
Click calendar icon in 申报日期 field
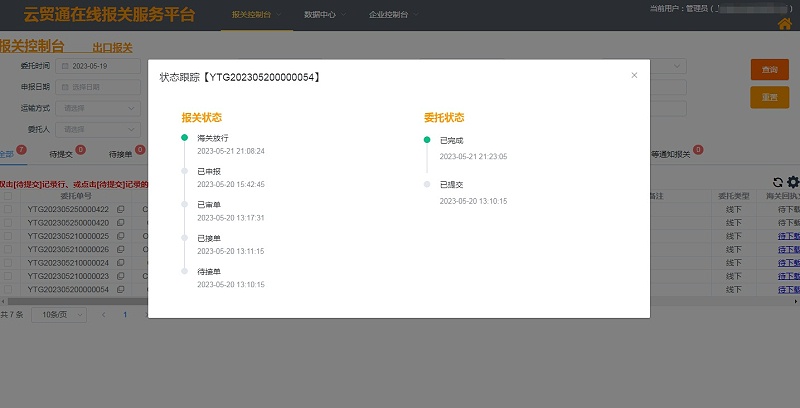click(65, 87)
